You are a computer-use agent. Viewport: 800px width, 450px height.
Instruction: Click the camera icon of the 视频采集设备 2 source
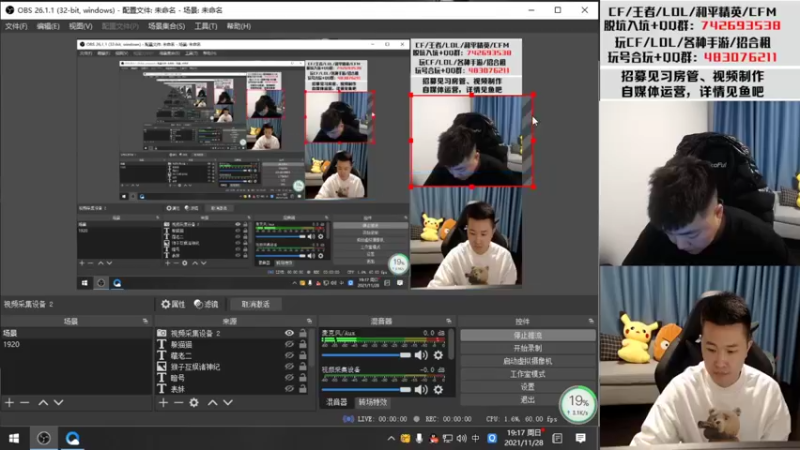pyautogui.click(x=162, y=333)
